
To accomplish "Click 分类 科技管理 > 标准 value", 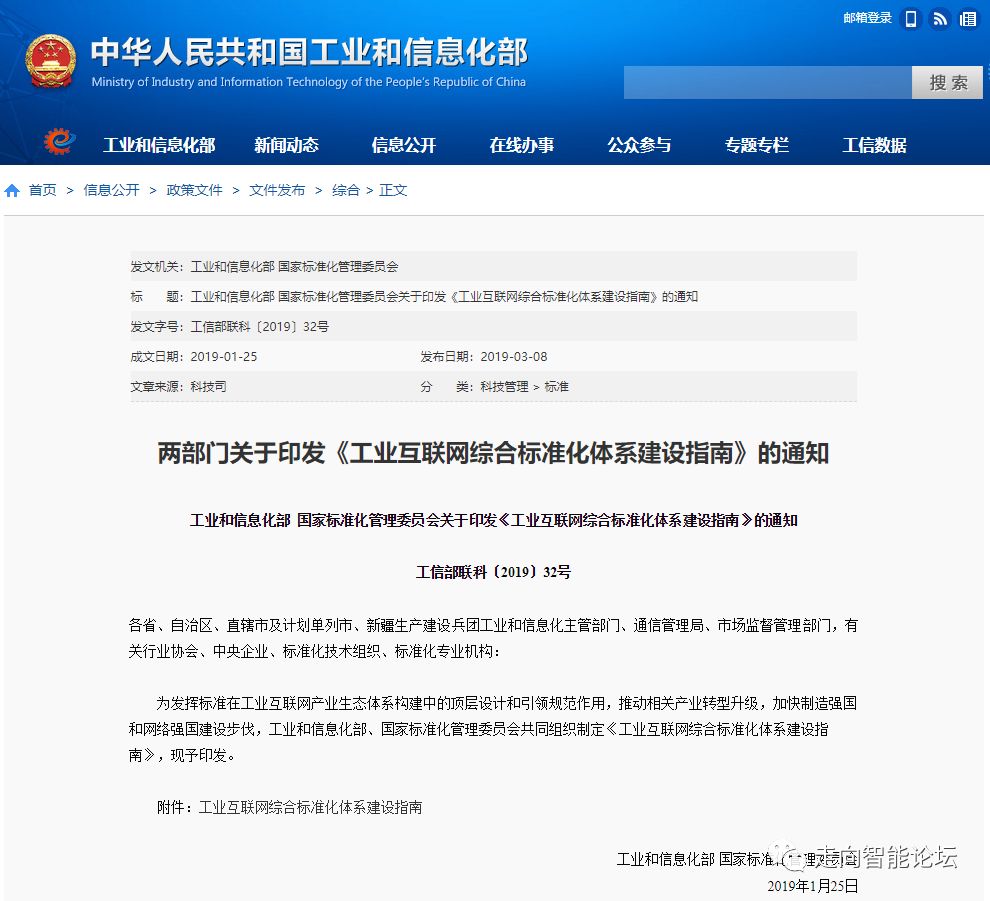I will [524, 386].
